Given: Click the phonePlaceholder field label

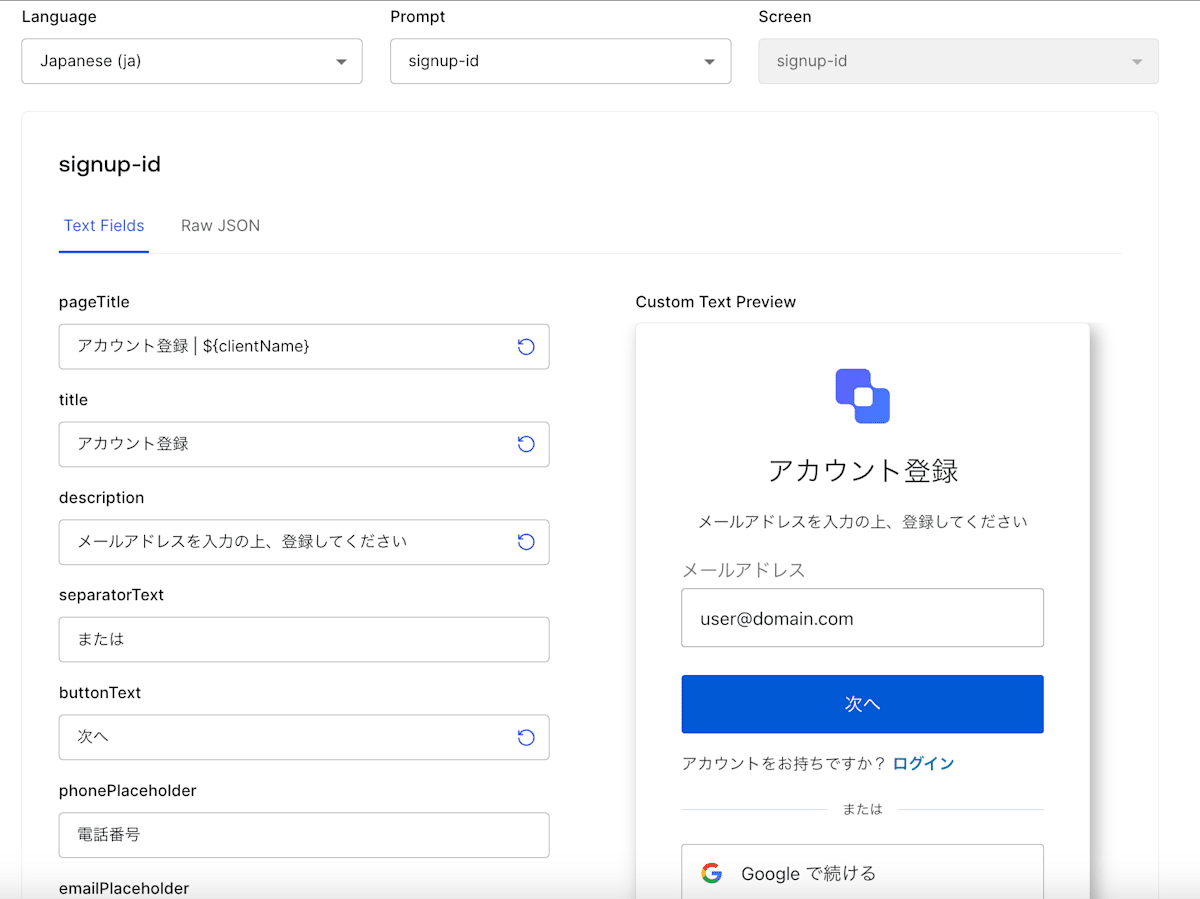Looking at the screenshot, I should click(128, 791).
